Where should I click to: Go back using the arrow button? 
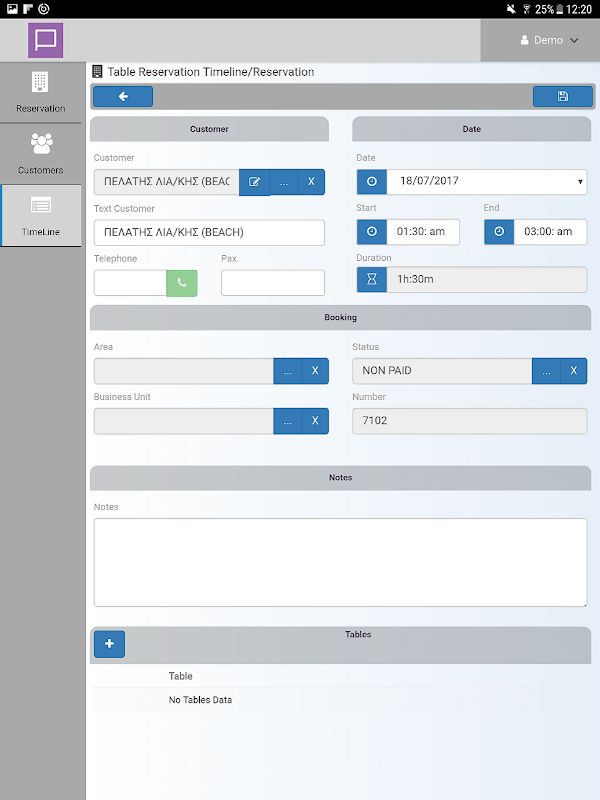pos(123,96)
